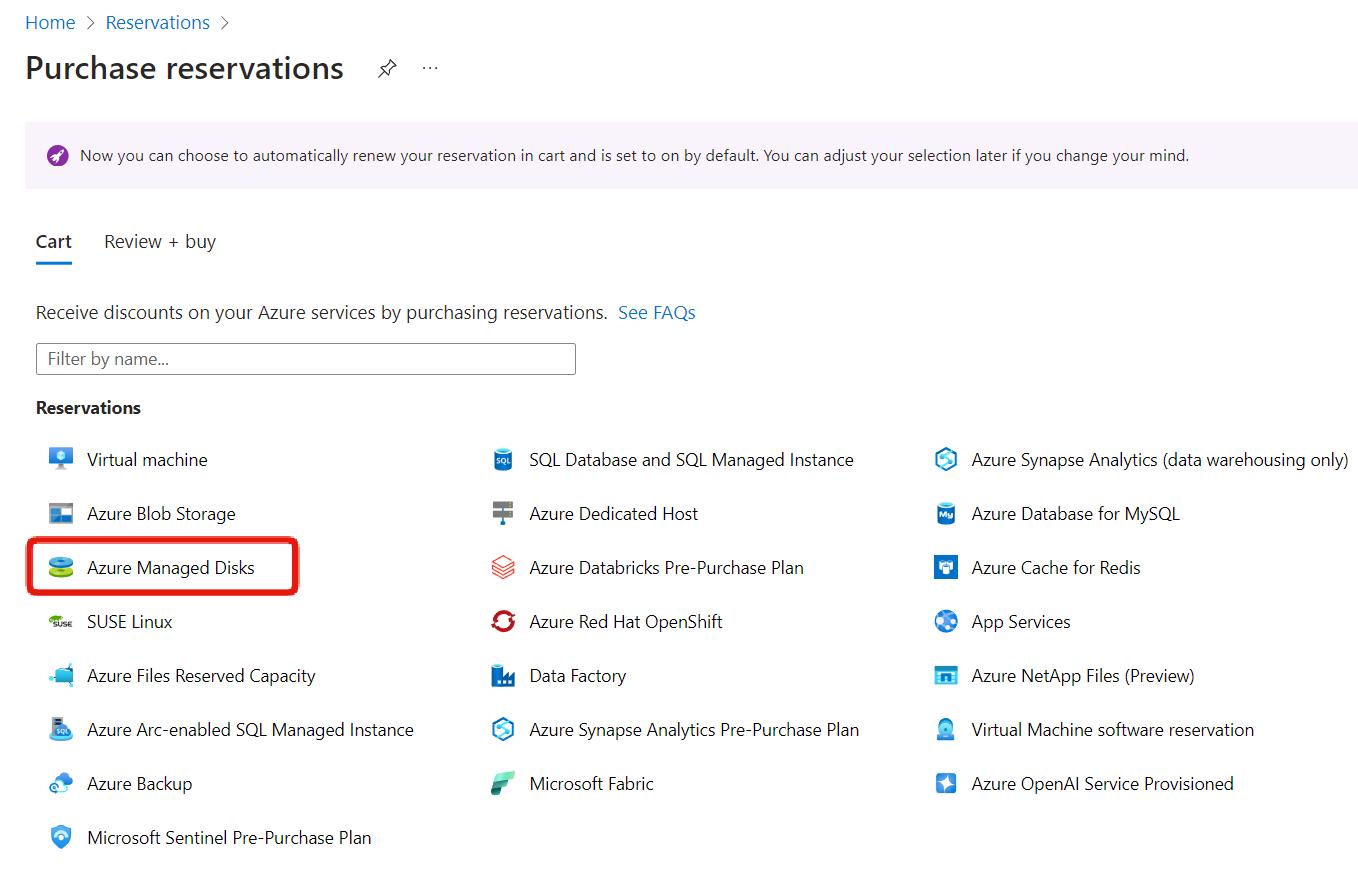Select Azure Dedicated Host reservation
The height and width of the screenshot is (873, 1358).
(614, 514)
